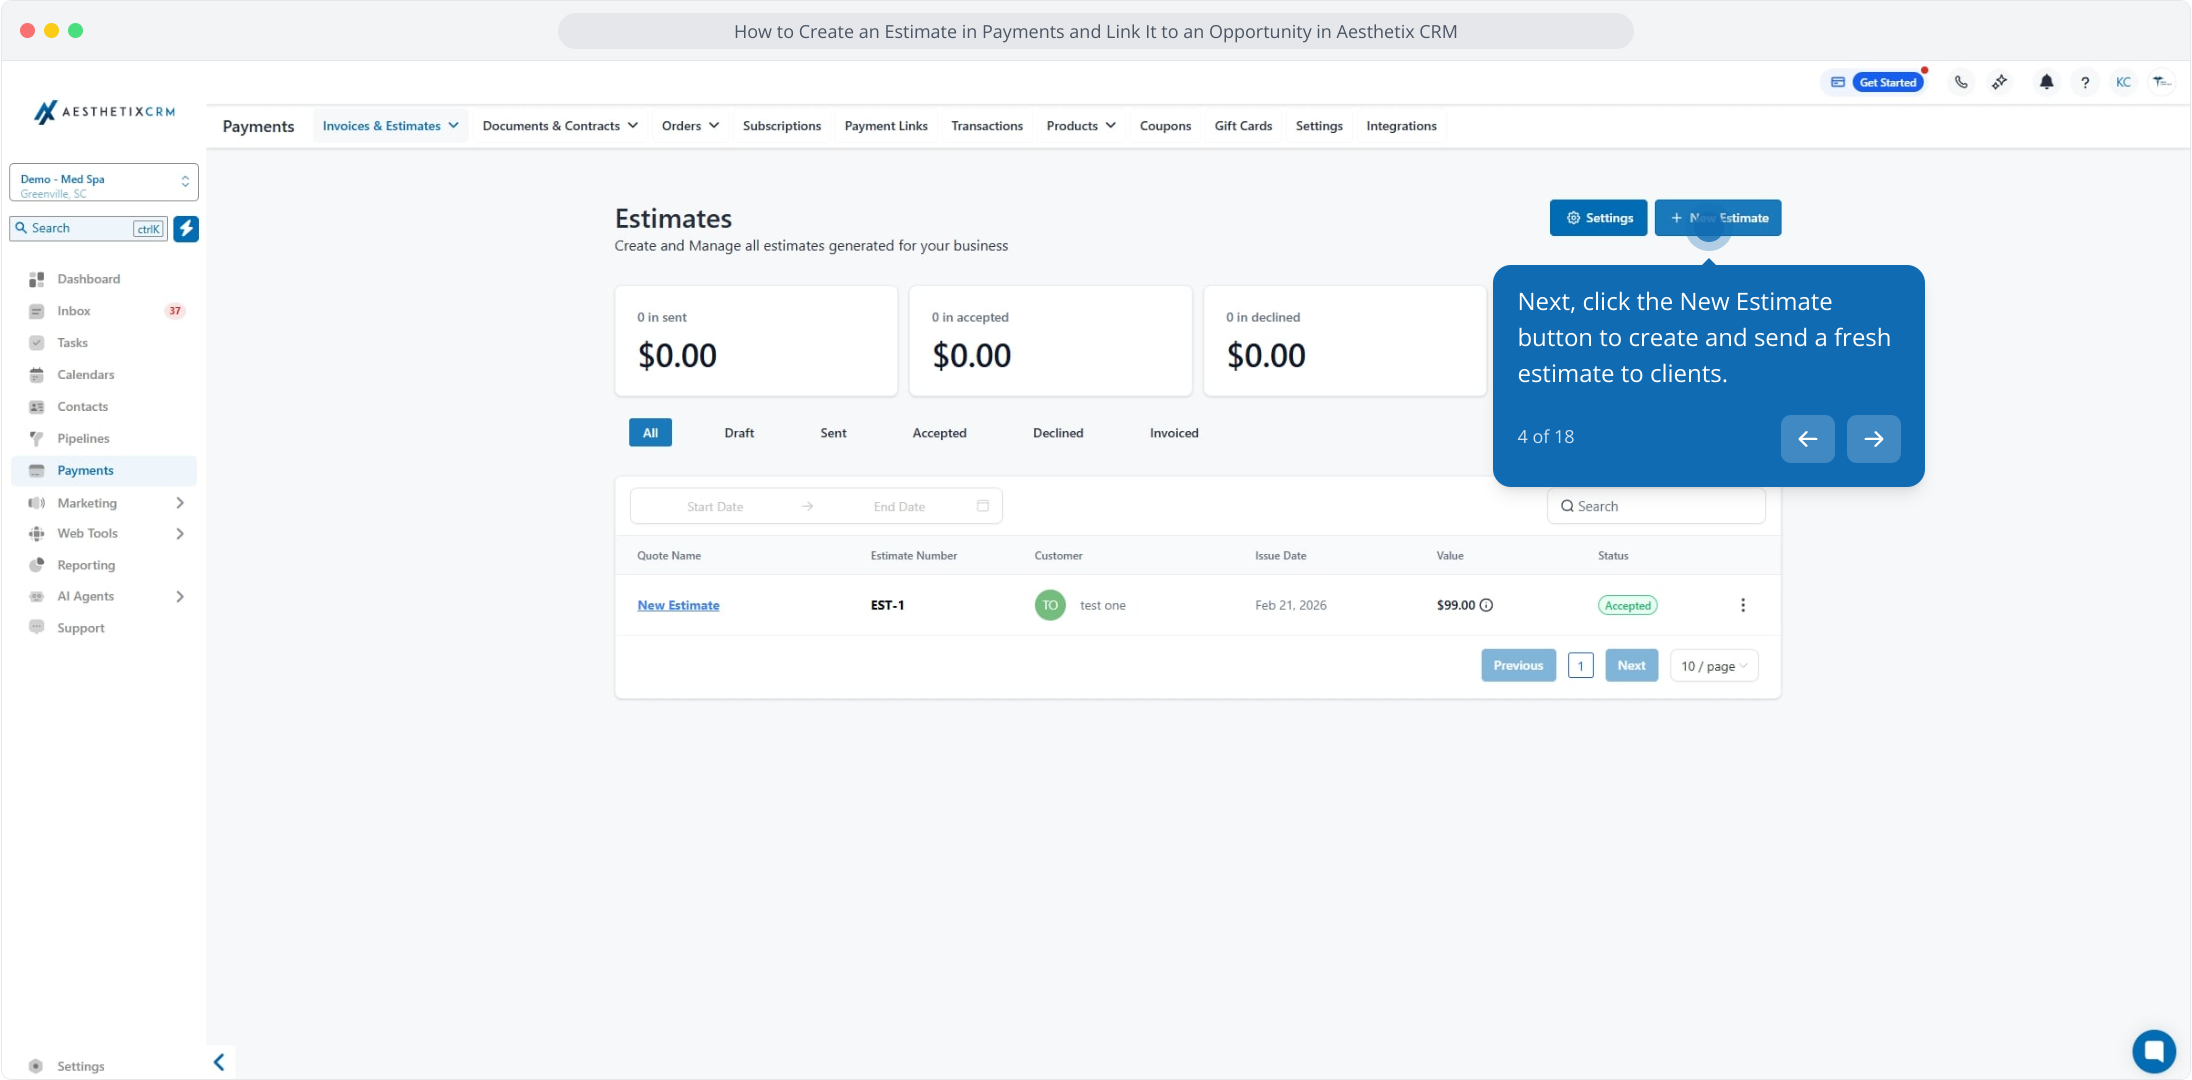Open the notifications bell
Screen dimensions: 2192x1080
[2046, 82]
